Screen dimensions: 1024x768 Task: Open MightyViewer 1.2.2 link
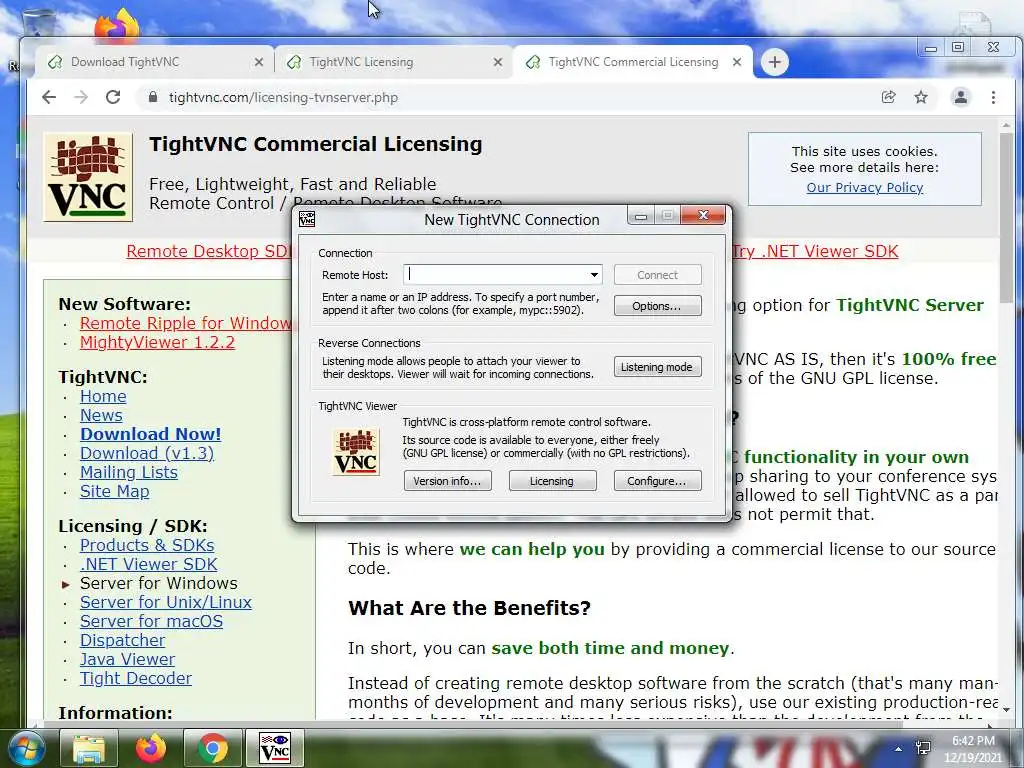157,342
